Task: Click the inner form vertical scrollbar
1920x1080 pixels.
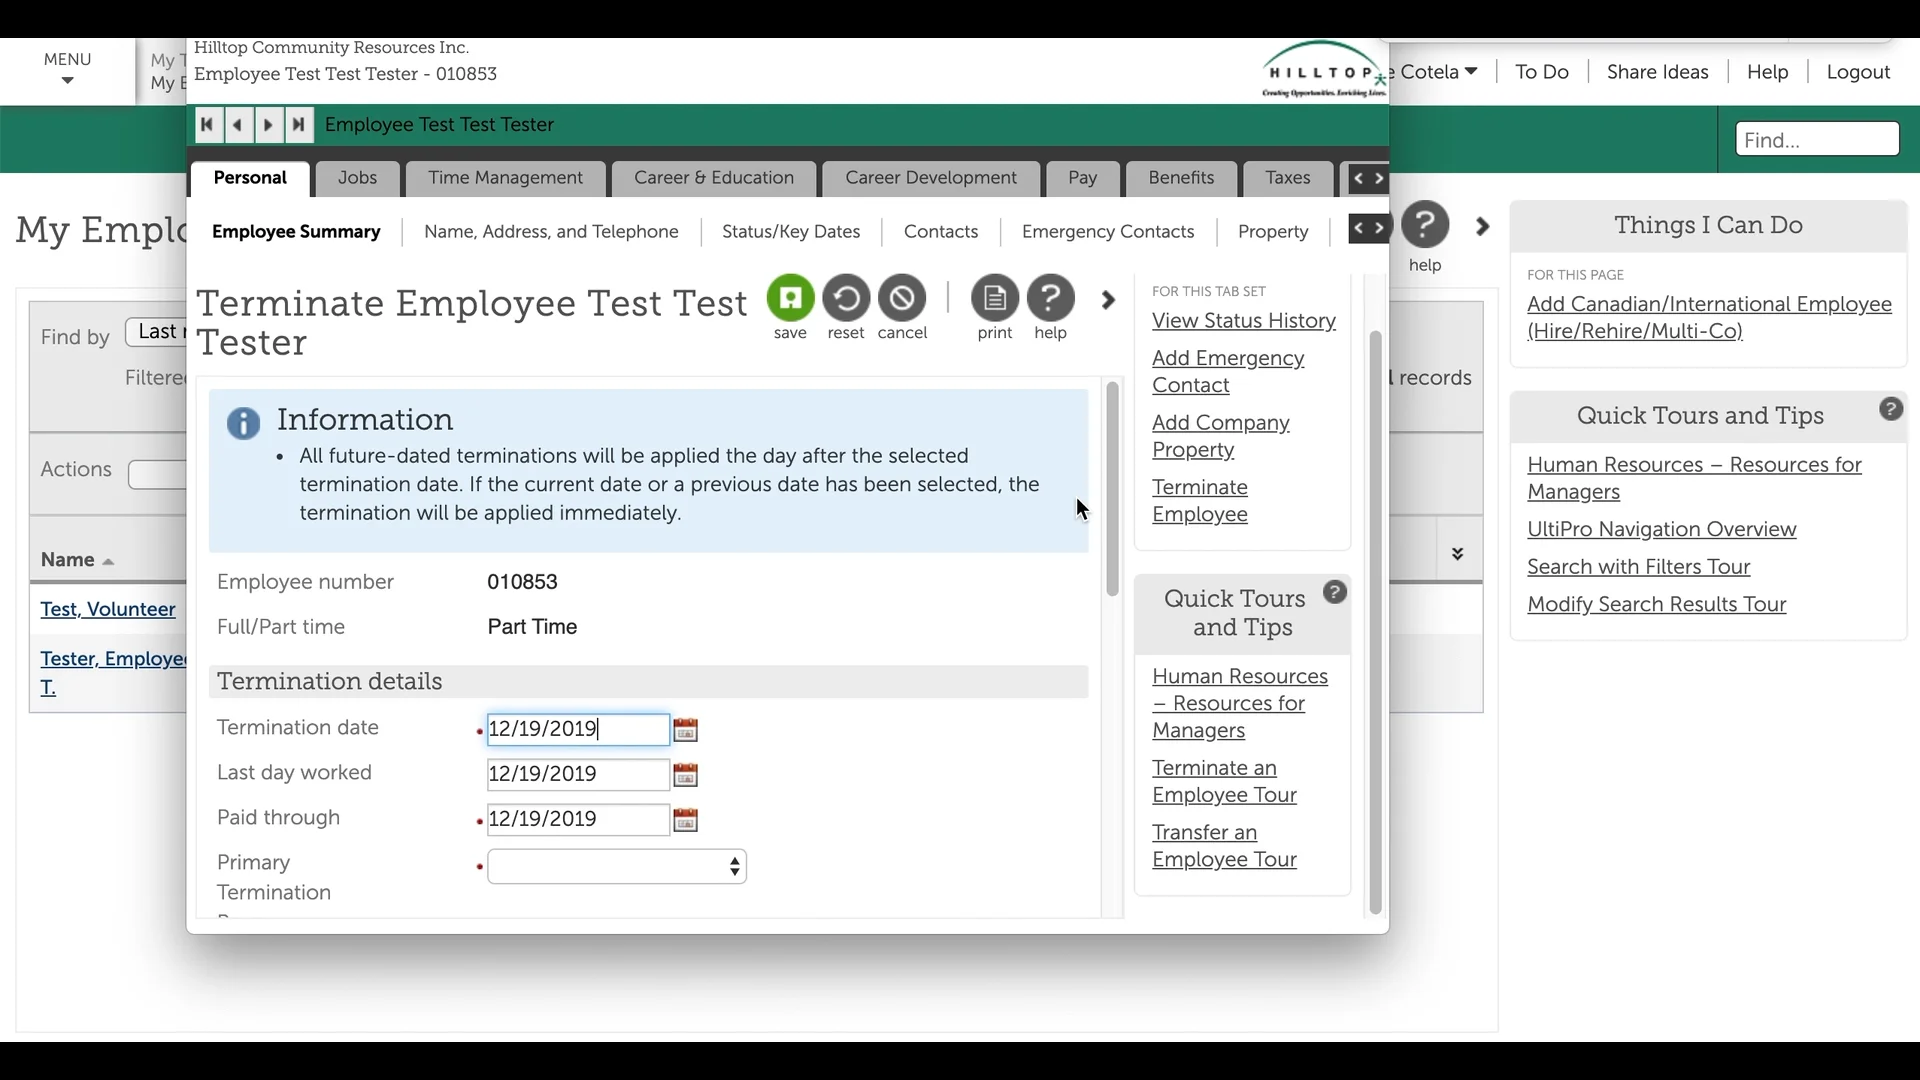Action: pos(1112,490)
